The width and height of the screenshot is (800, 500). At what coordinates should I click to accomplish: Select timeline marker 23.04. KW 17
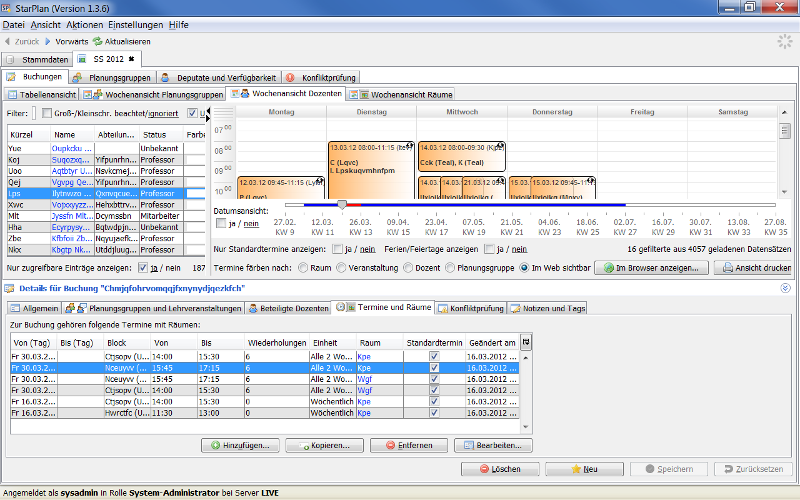pos(436,227)
